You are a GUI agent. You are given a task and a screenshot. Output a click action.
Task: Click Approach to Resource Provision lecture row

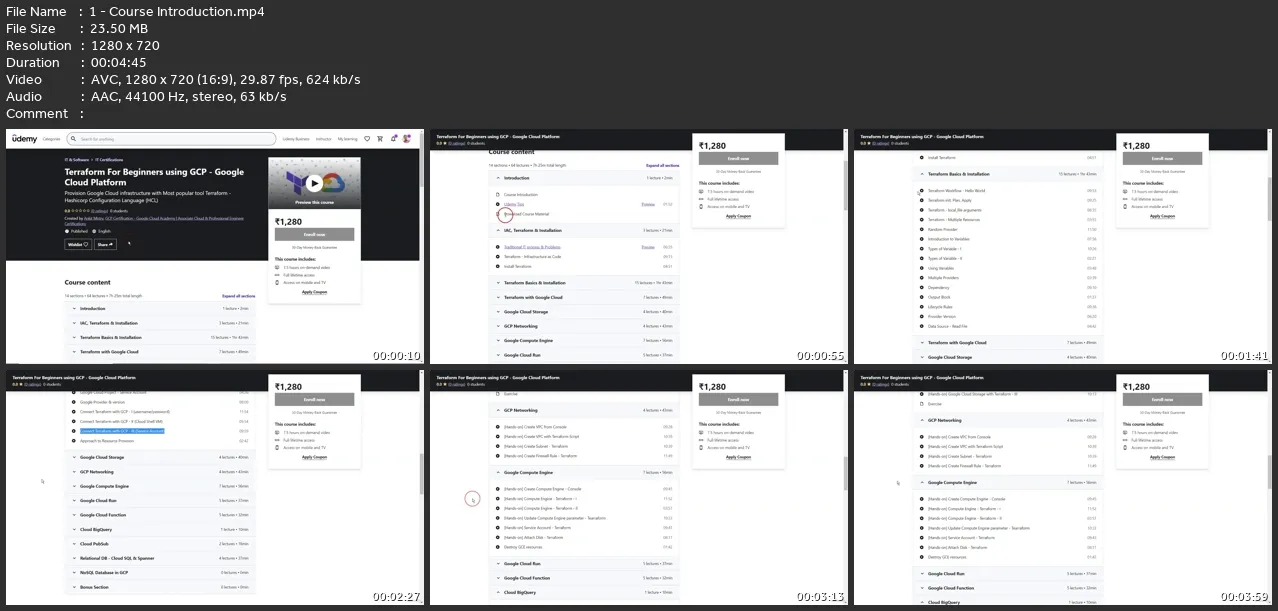click(160, 441)
